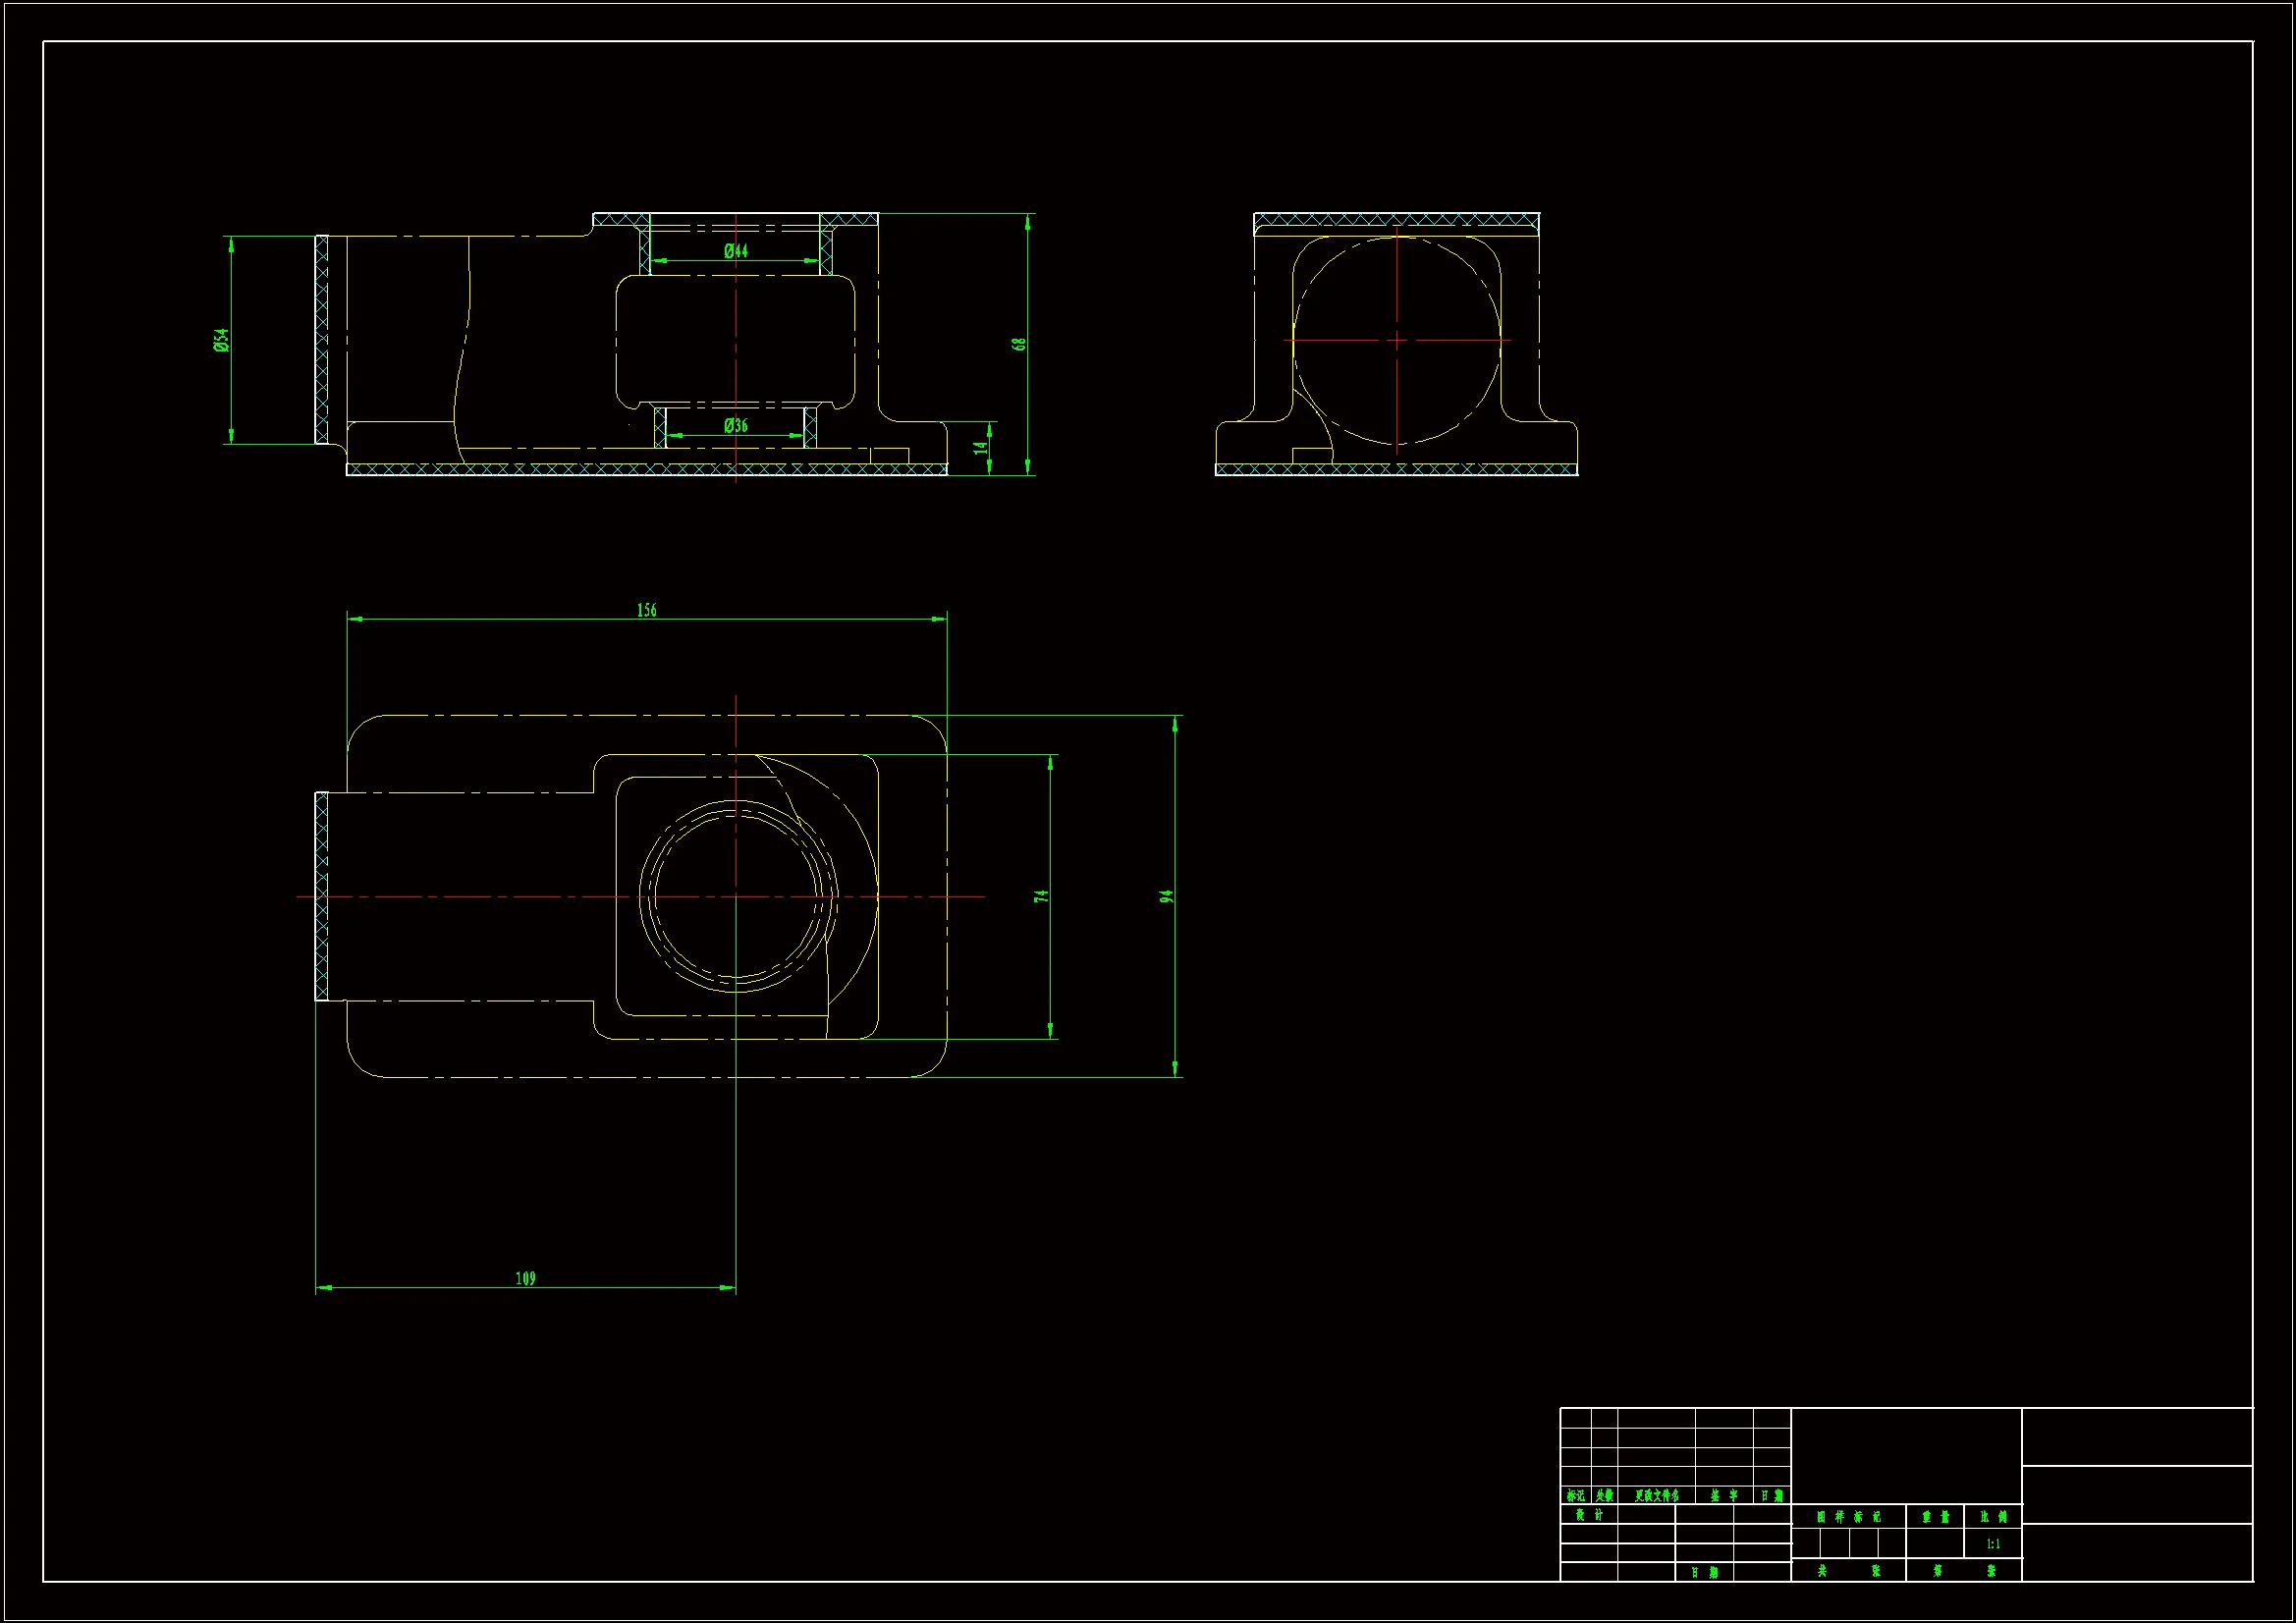Click the 109 horizontal dimension text
Viewport: 2296px width, 1623px height.
tap(526, 1278)
